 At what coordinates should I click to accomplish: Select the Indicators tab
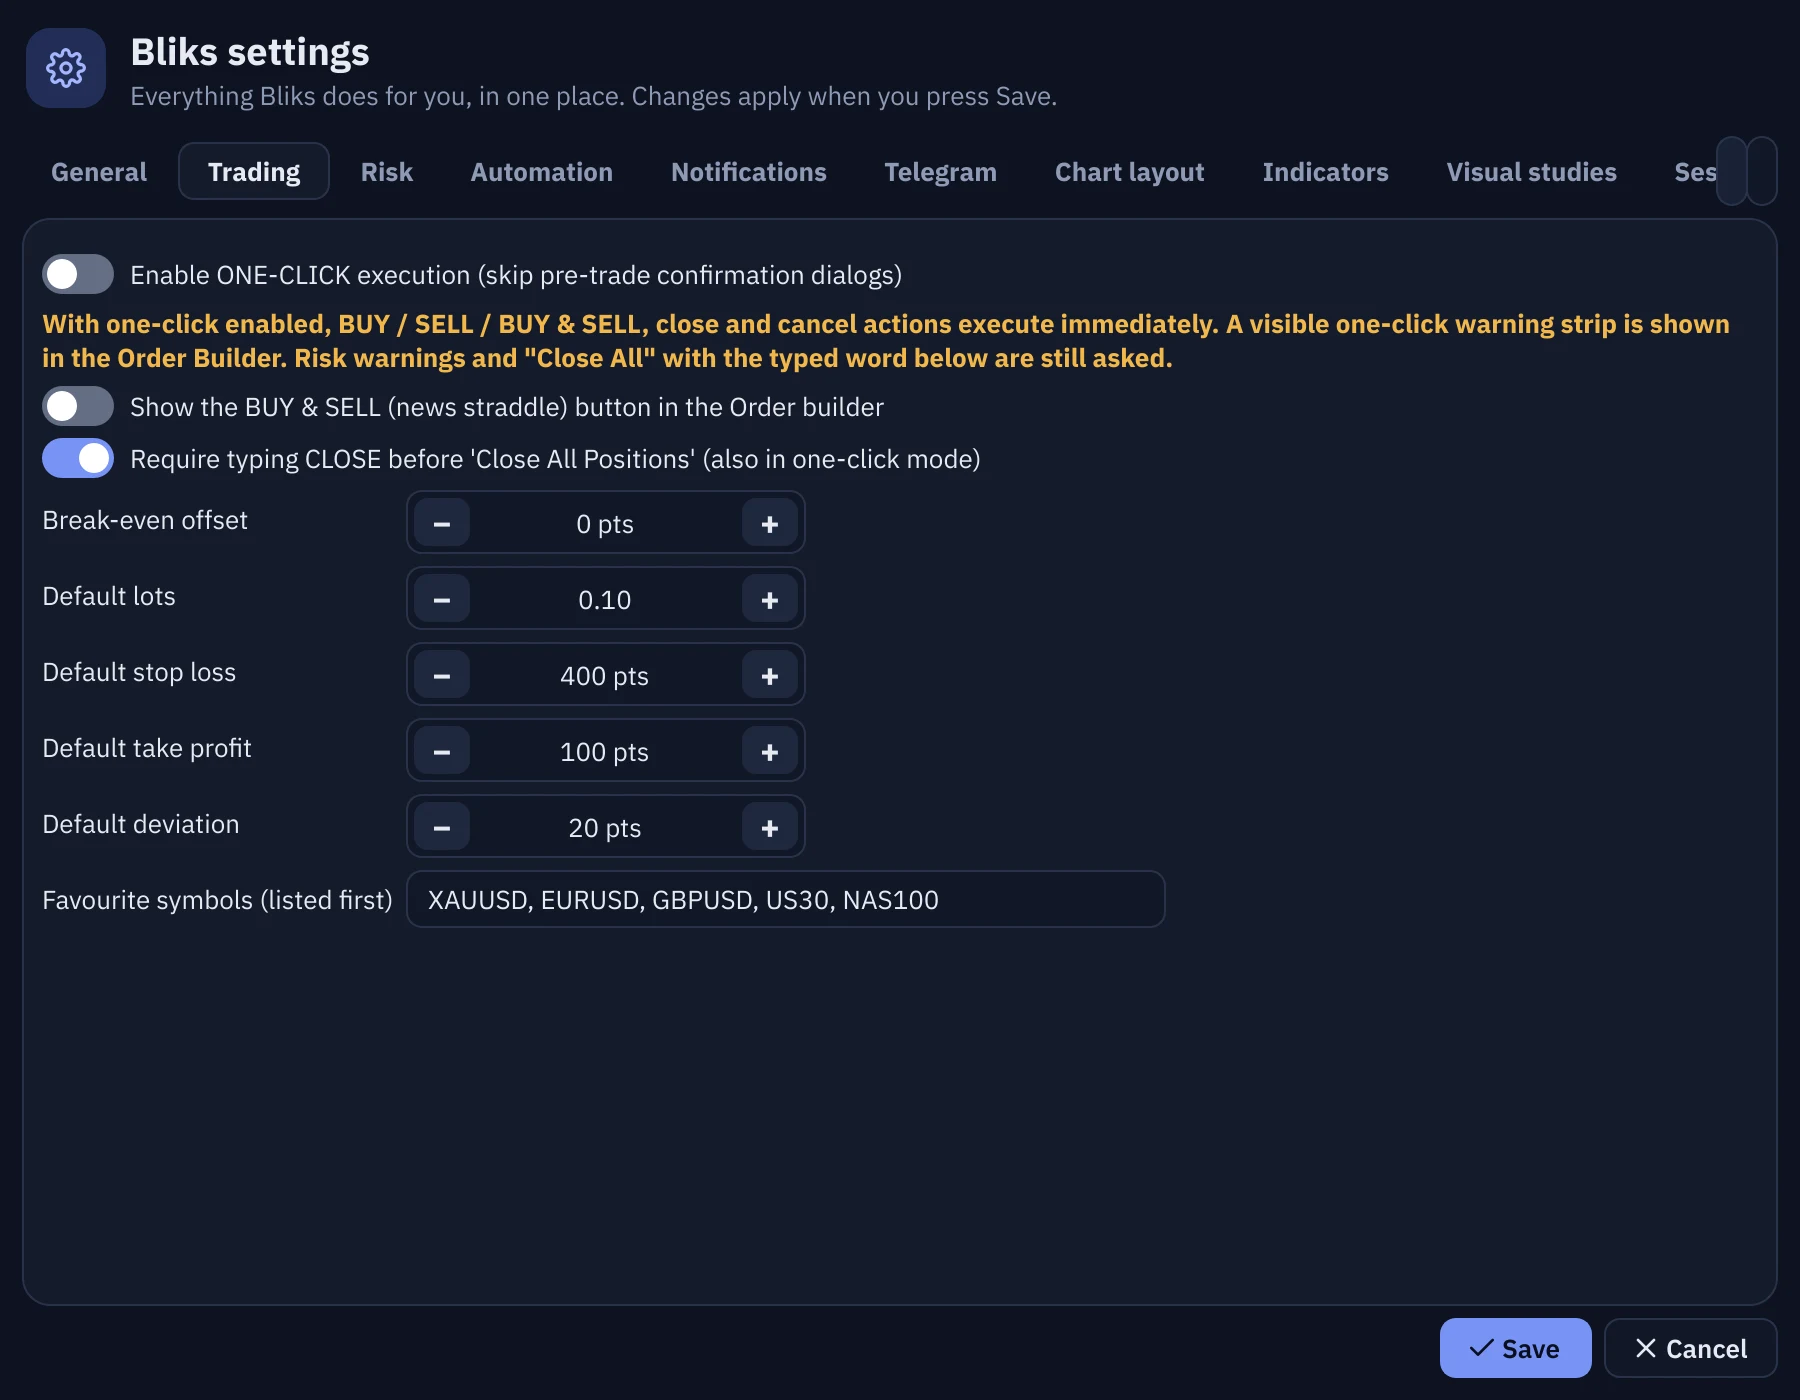(1326, 172)
